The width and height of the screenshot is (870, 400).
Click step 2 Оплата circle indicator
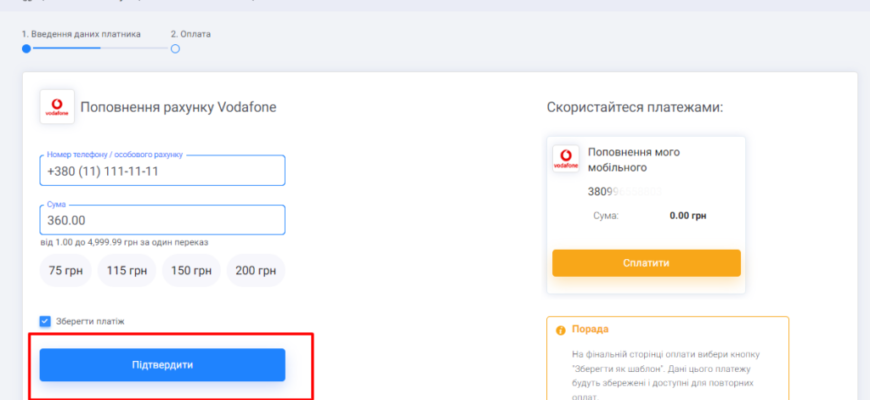175,49
